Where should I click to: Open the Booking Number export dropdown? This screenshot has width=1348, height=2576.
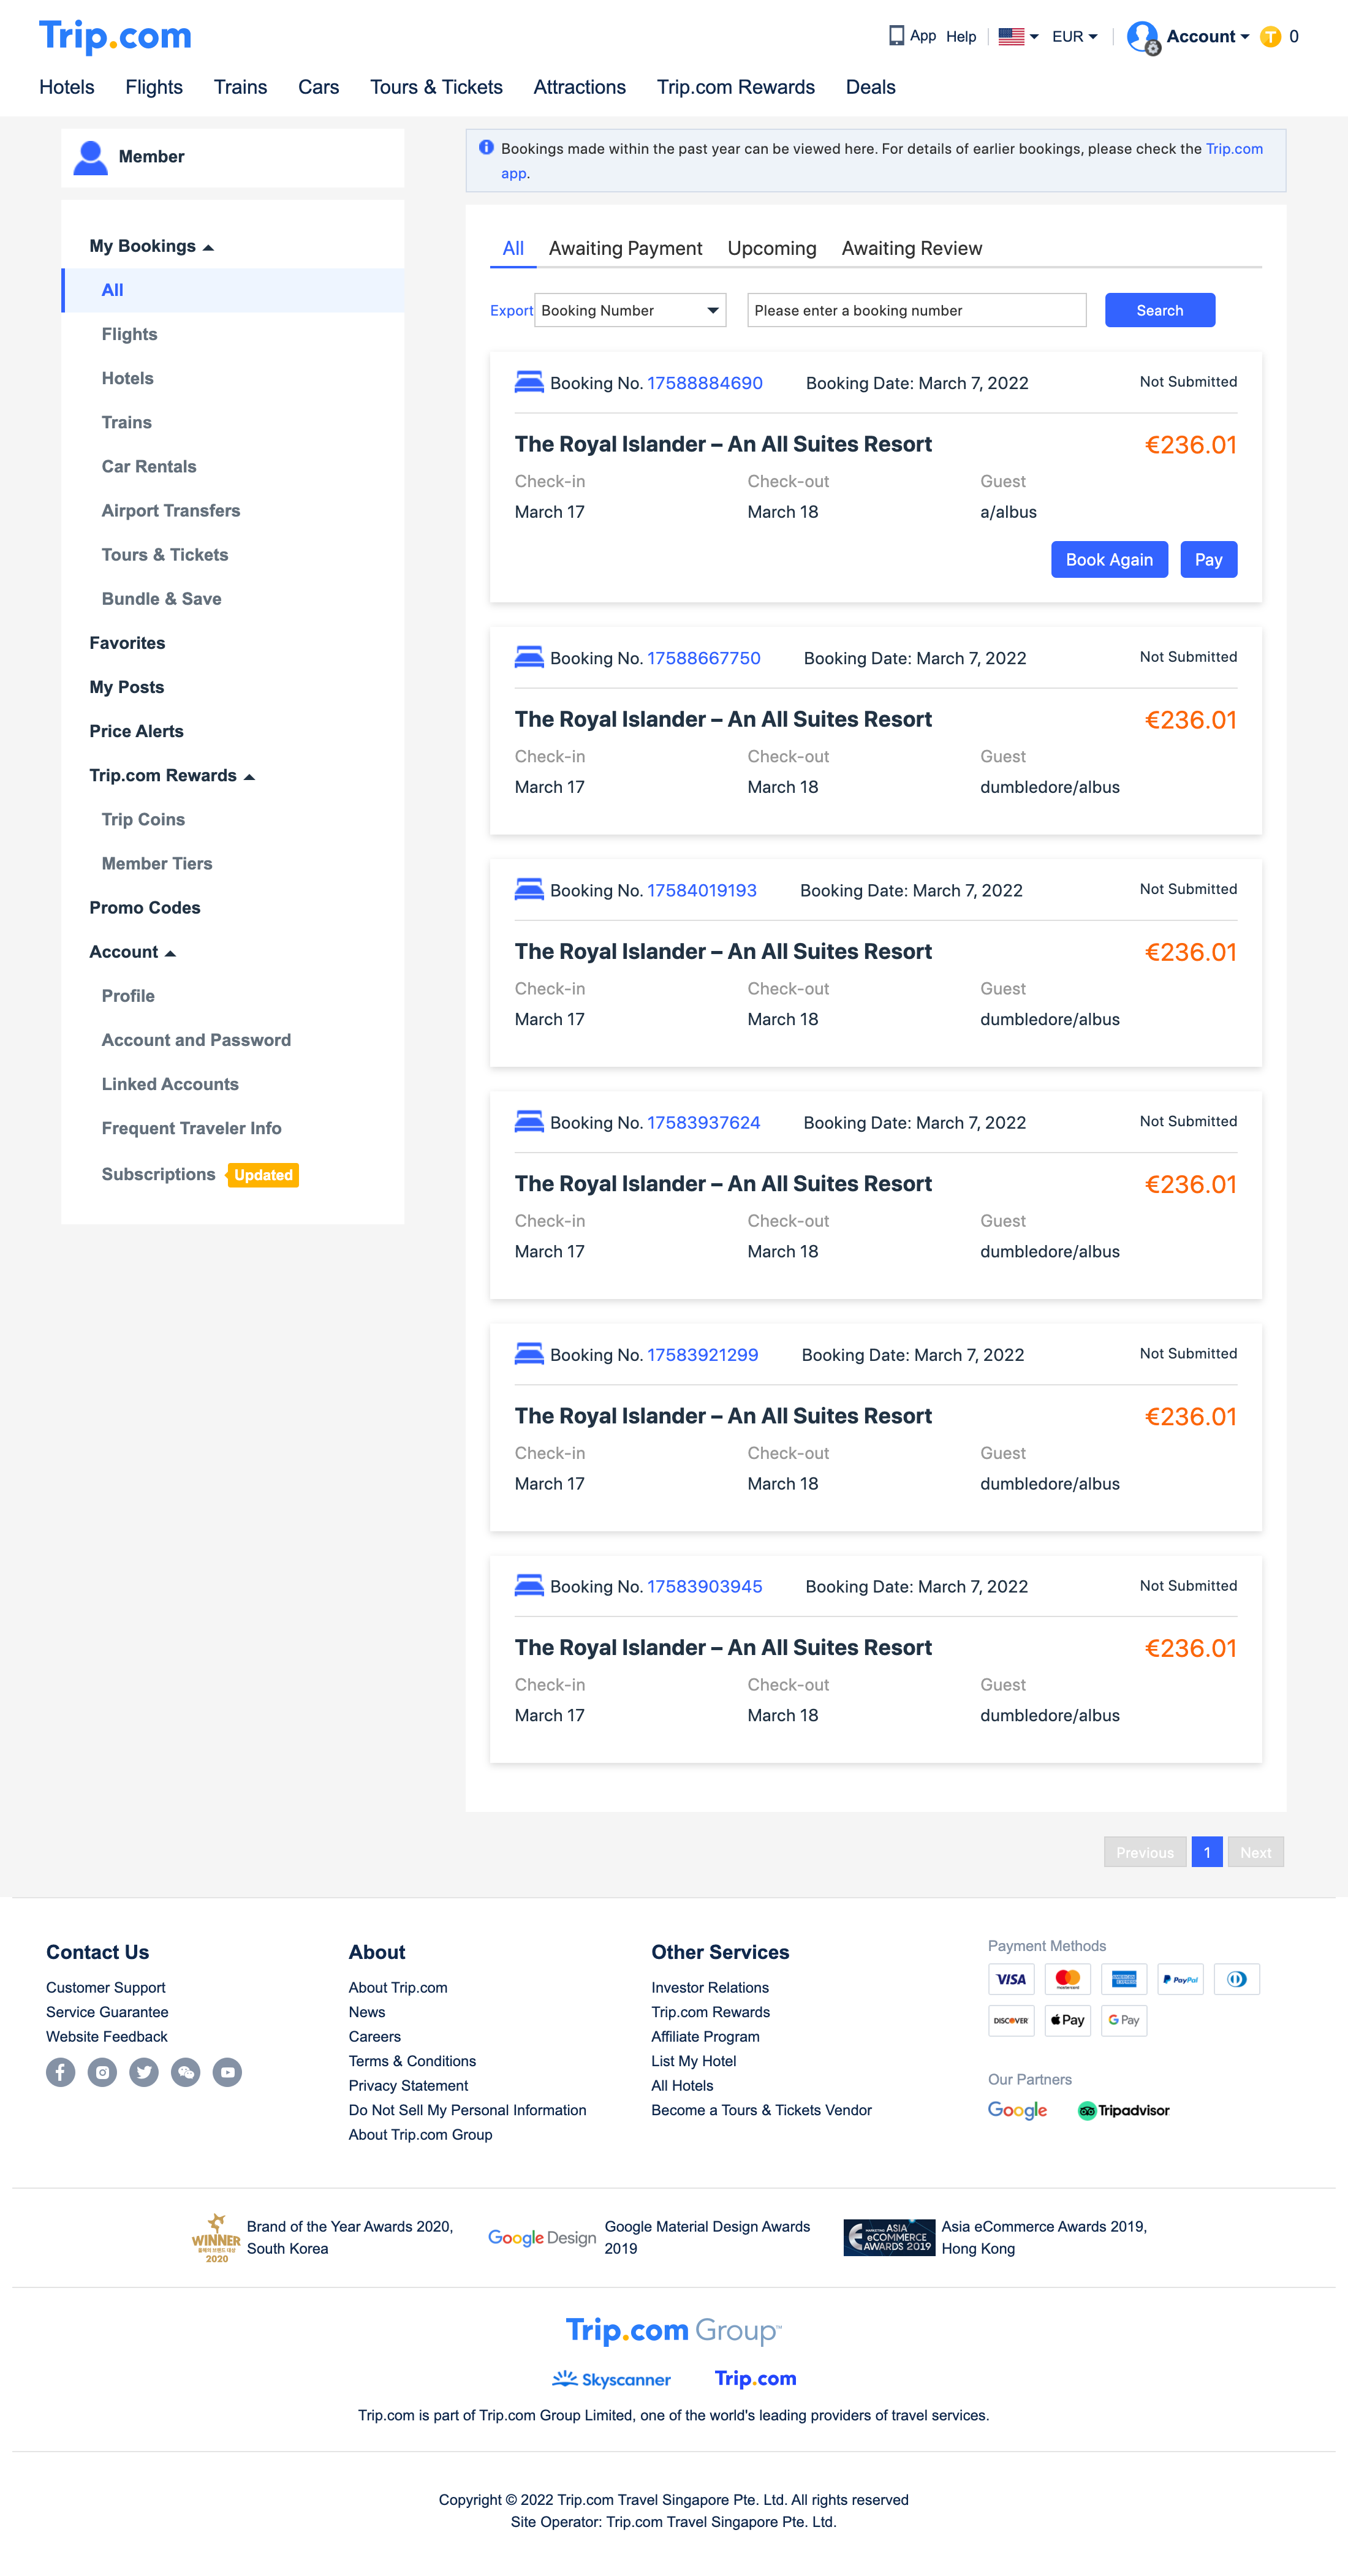[630, 310]
